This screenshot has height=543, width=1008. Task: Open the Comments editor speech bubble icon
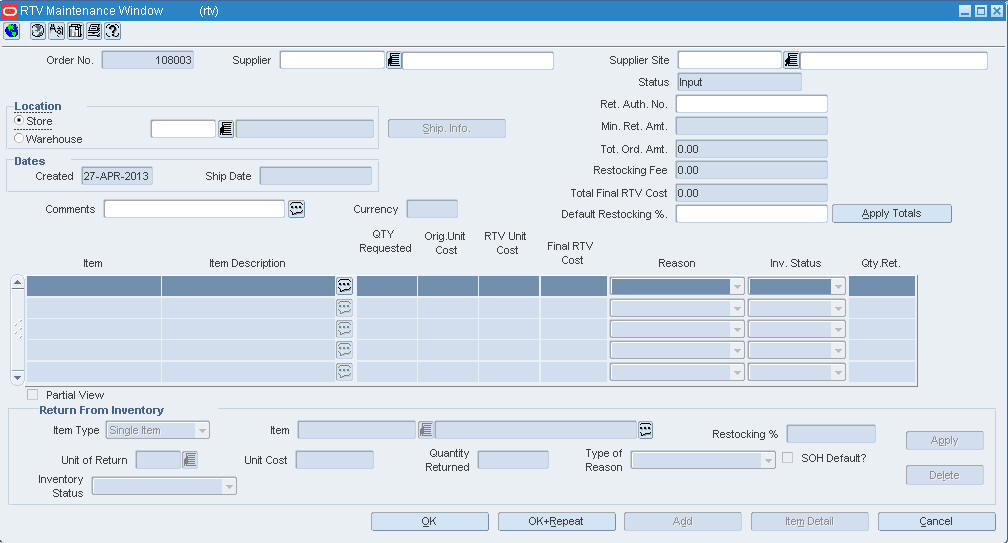pyautogui.click(x=296, y=209)
